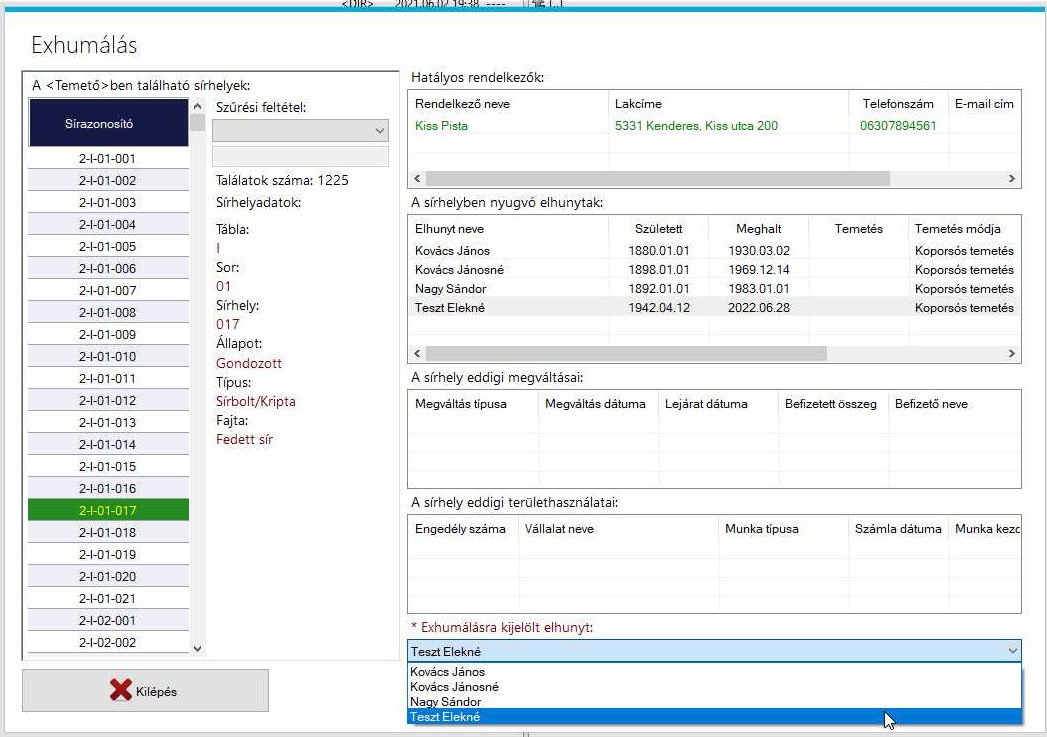Select Teszt Elekné highlighted dropdown option
The height and width of the screenshot is (737, 1047).
coord(445,717)
